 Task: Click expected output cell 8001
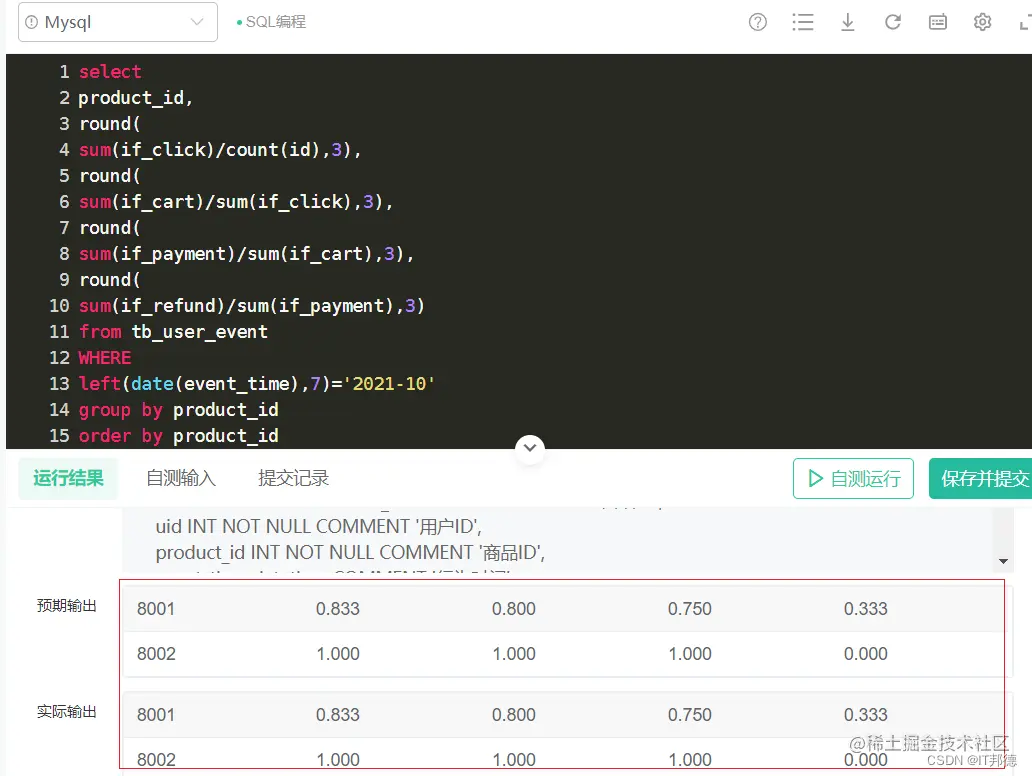156,609
